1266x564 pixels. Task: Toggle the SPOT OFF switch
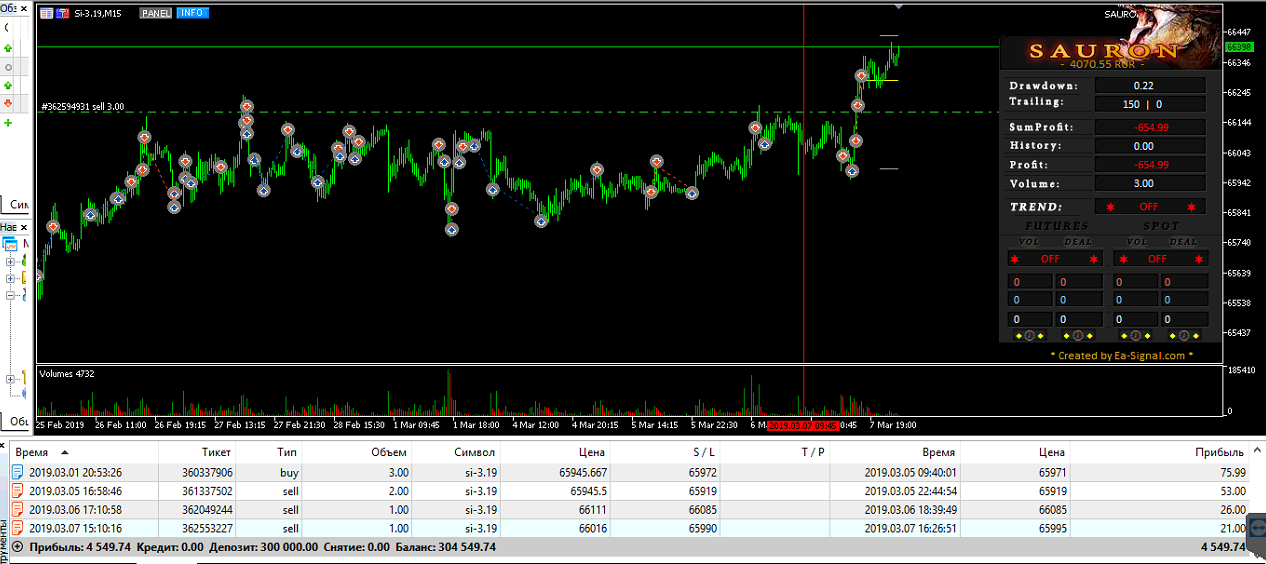[x=1156, y=258]
